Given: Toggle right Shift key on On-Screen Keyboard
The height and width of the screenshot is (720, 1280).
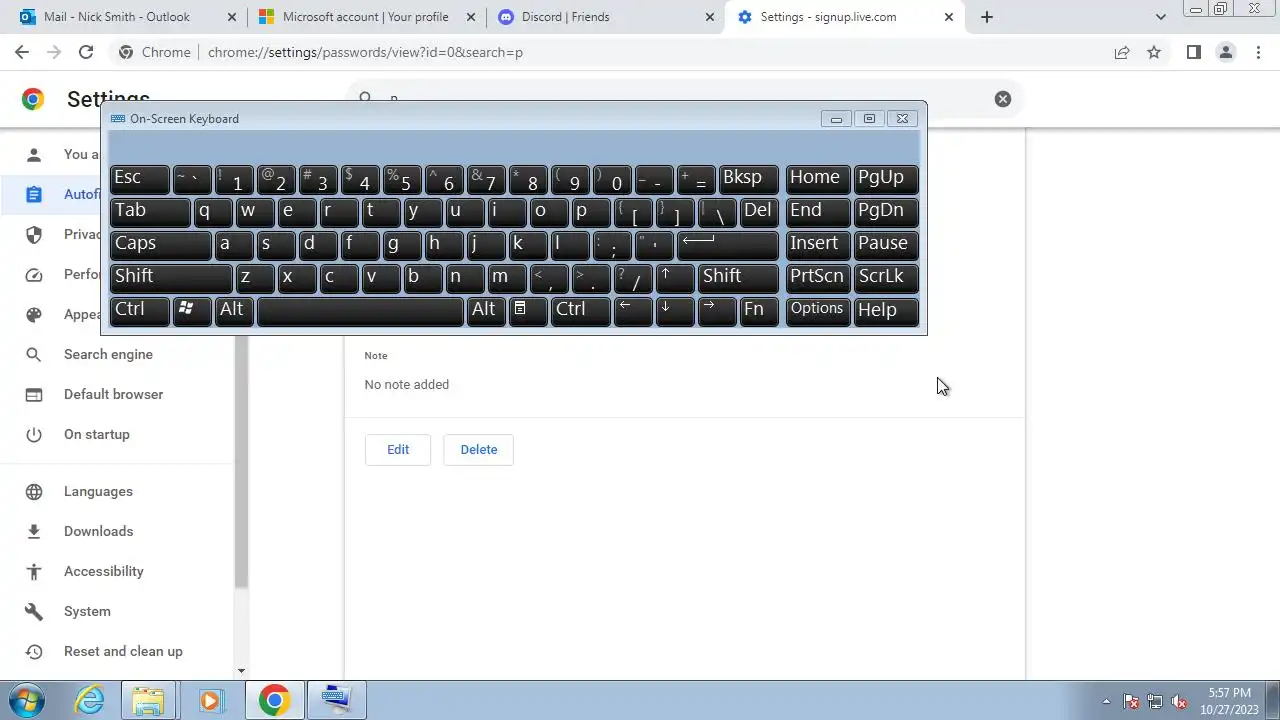Looking at the screenshot, I should 738,278.
